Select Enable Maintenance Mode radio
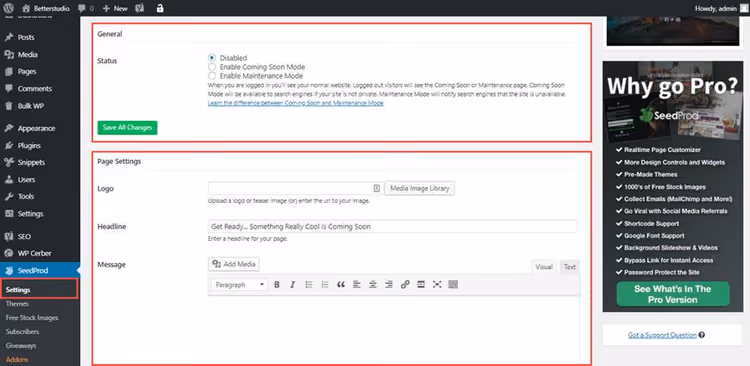 (x=212, y=76)
